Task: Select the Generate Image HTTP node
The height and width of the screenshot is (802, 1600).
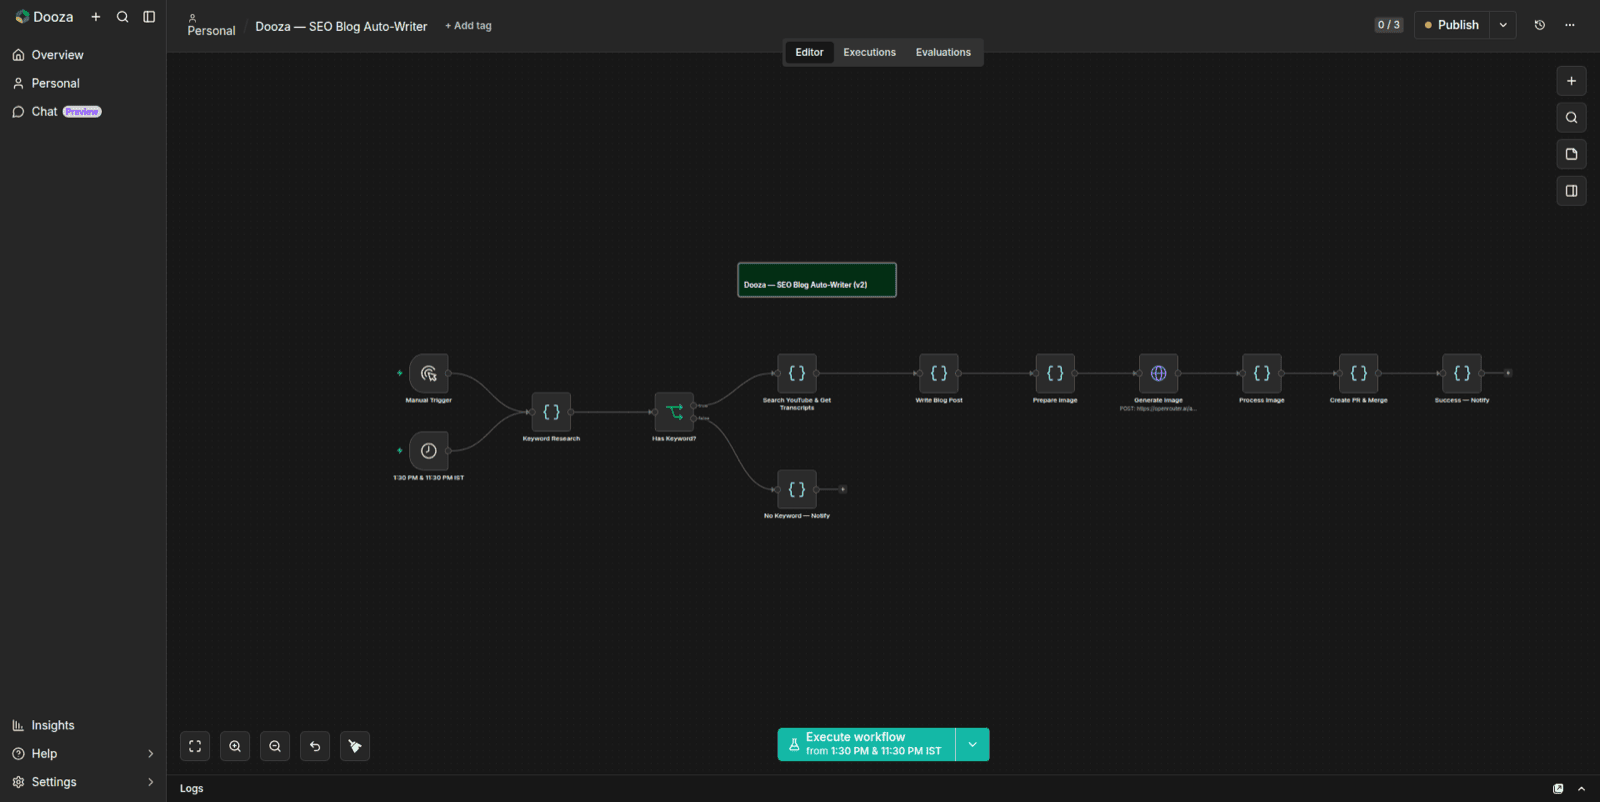Action: coord(1158,373)
